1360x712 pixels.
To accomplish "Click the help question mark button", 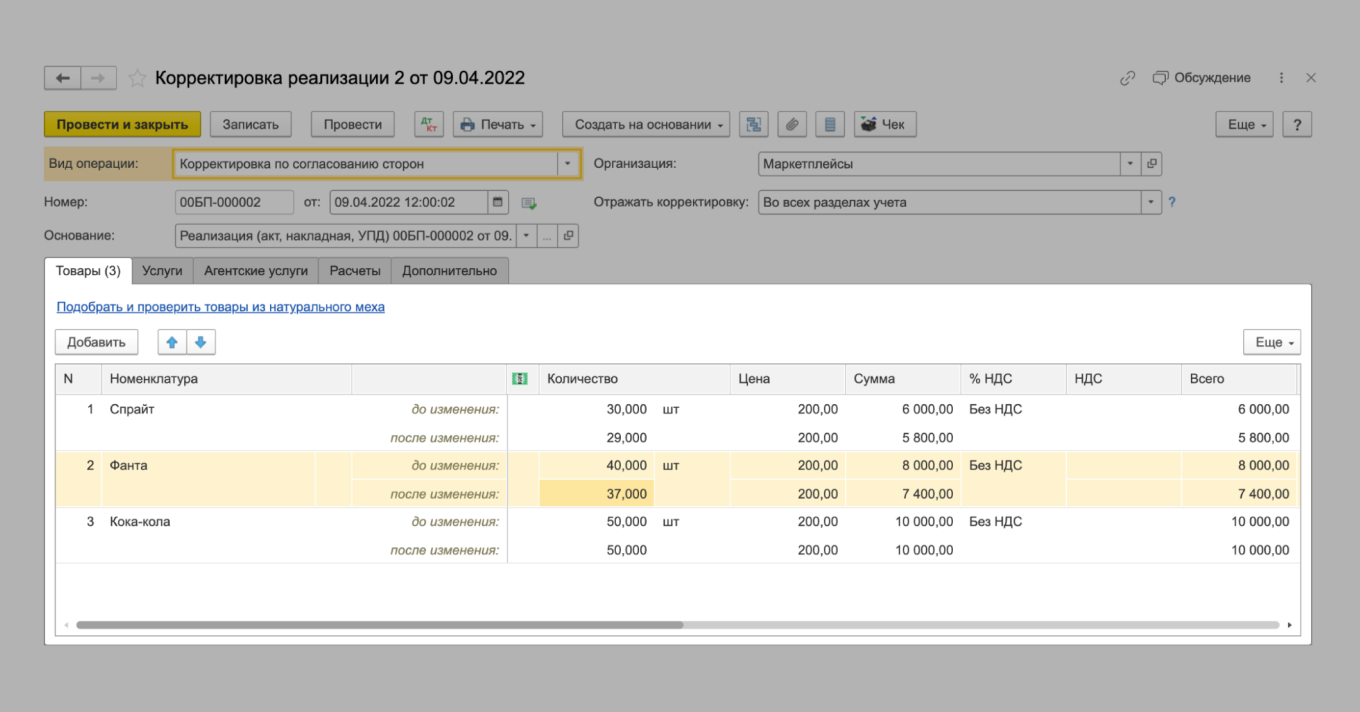I will click(1296, 124).
